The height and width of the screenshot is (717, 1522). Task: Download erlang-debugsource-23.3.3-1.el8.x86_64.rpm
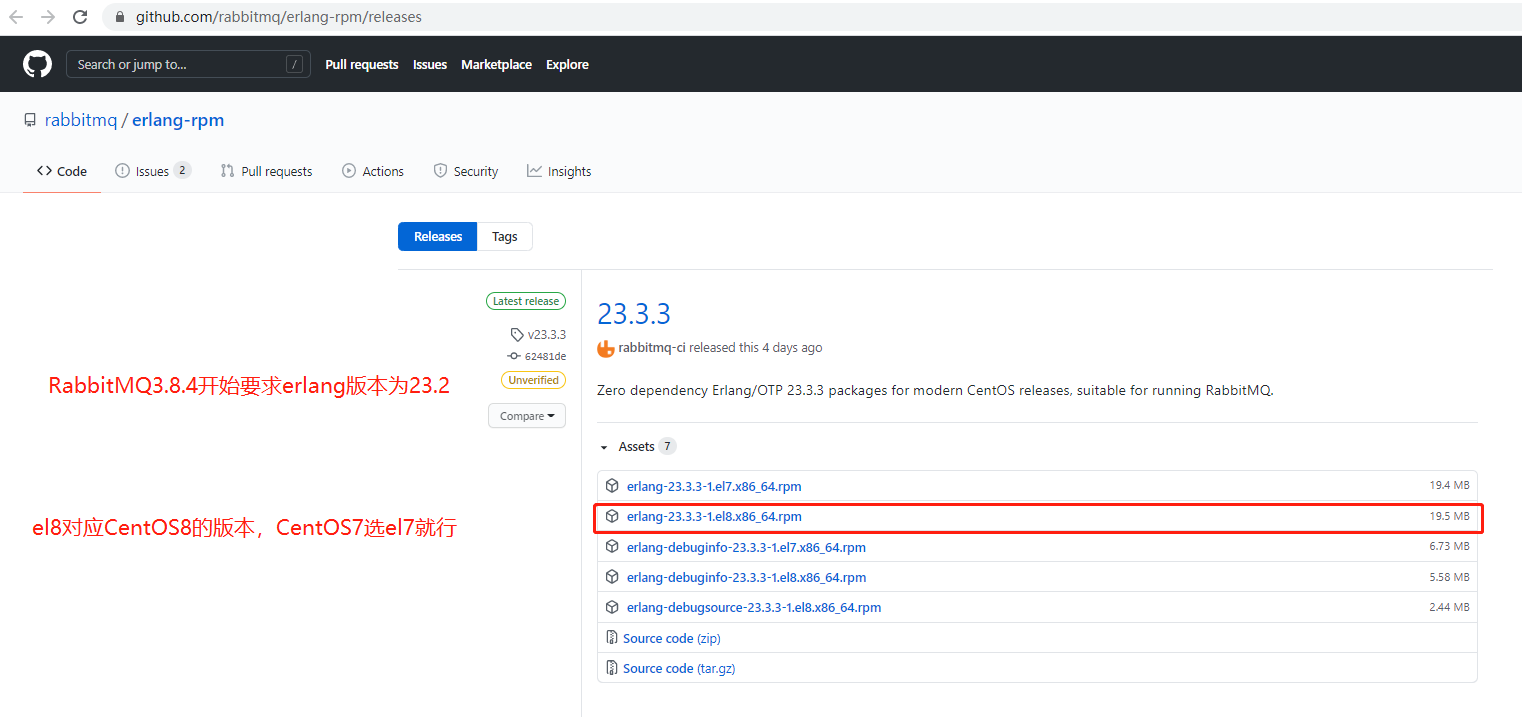tap(754, 607)
